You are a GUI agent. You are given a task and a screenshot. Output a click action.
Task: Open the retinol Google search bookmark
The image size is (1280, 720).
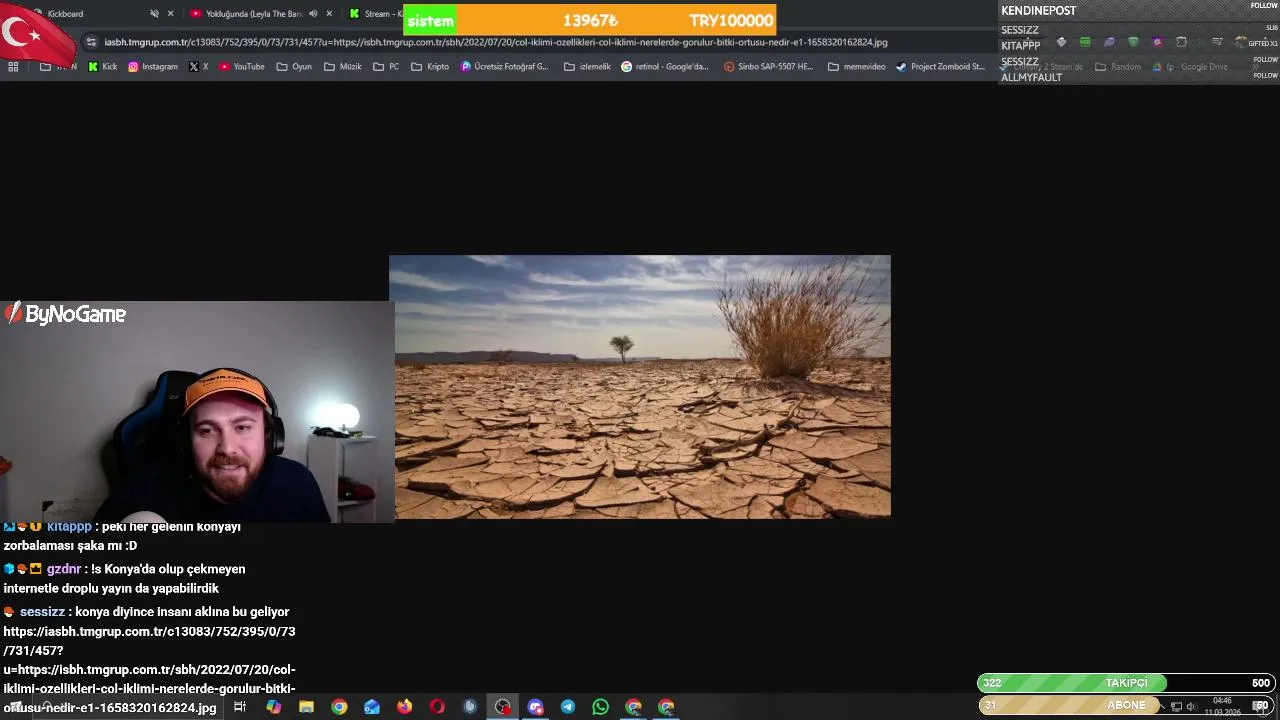coord(665,67)
